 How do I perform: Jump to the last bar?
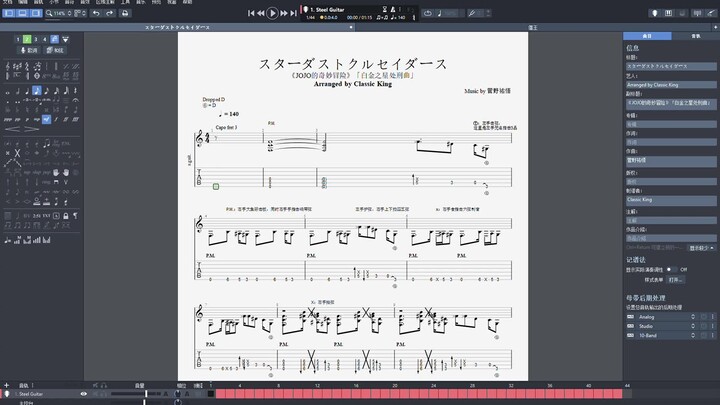pyautogui.click(x=293, y=13)
